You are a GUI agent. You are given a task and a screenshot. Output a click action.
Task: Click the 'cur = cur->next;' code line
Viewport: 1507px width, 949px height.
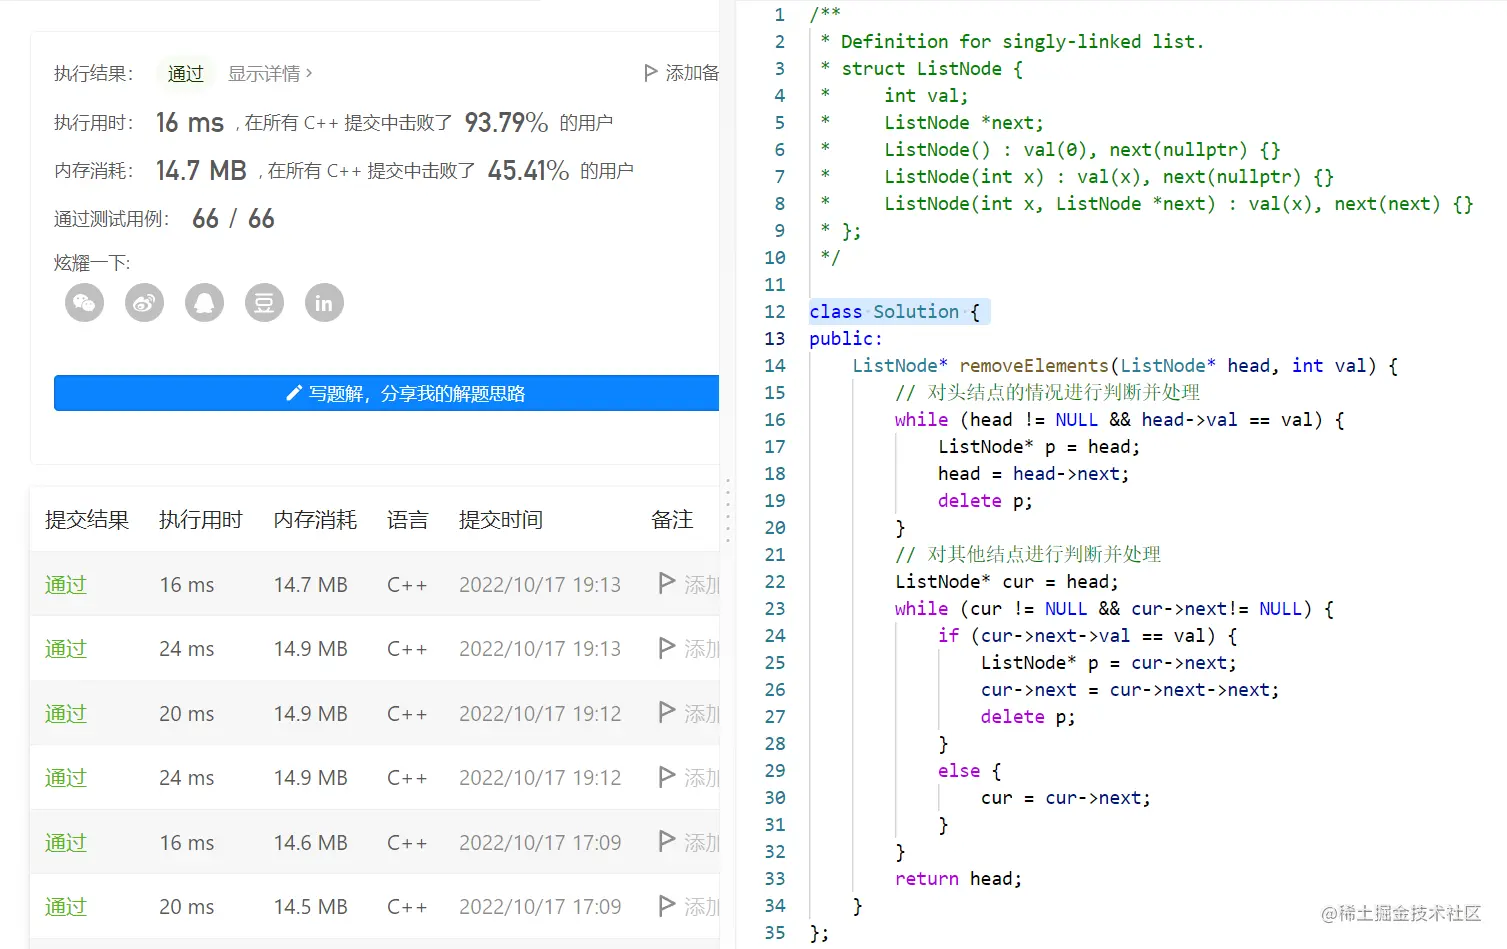click(1066, 798)
